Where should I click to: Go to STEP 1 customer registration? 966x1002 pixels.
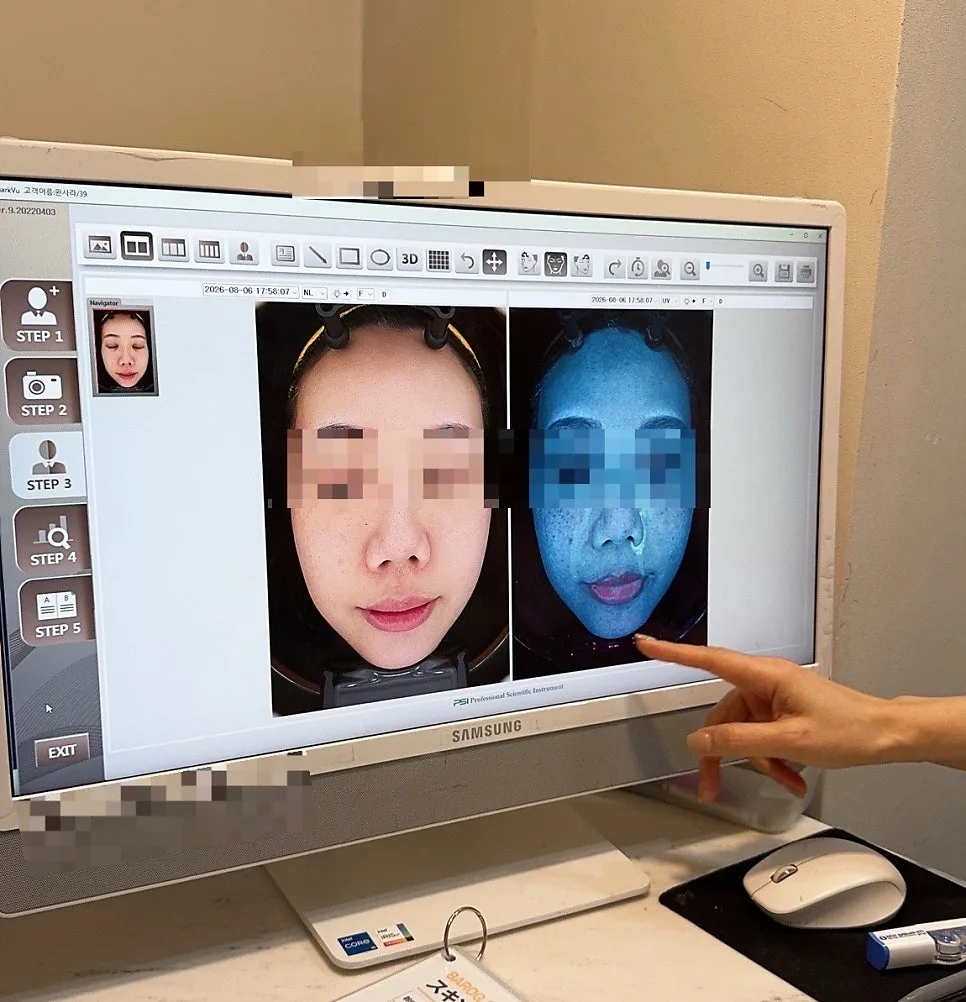click(x=39, y=314)
